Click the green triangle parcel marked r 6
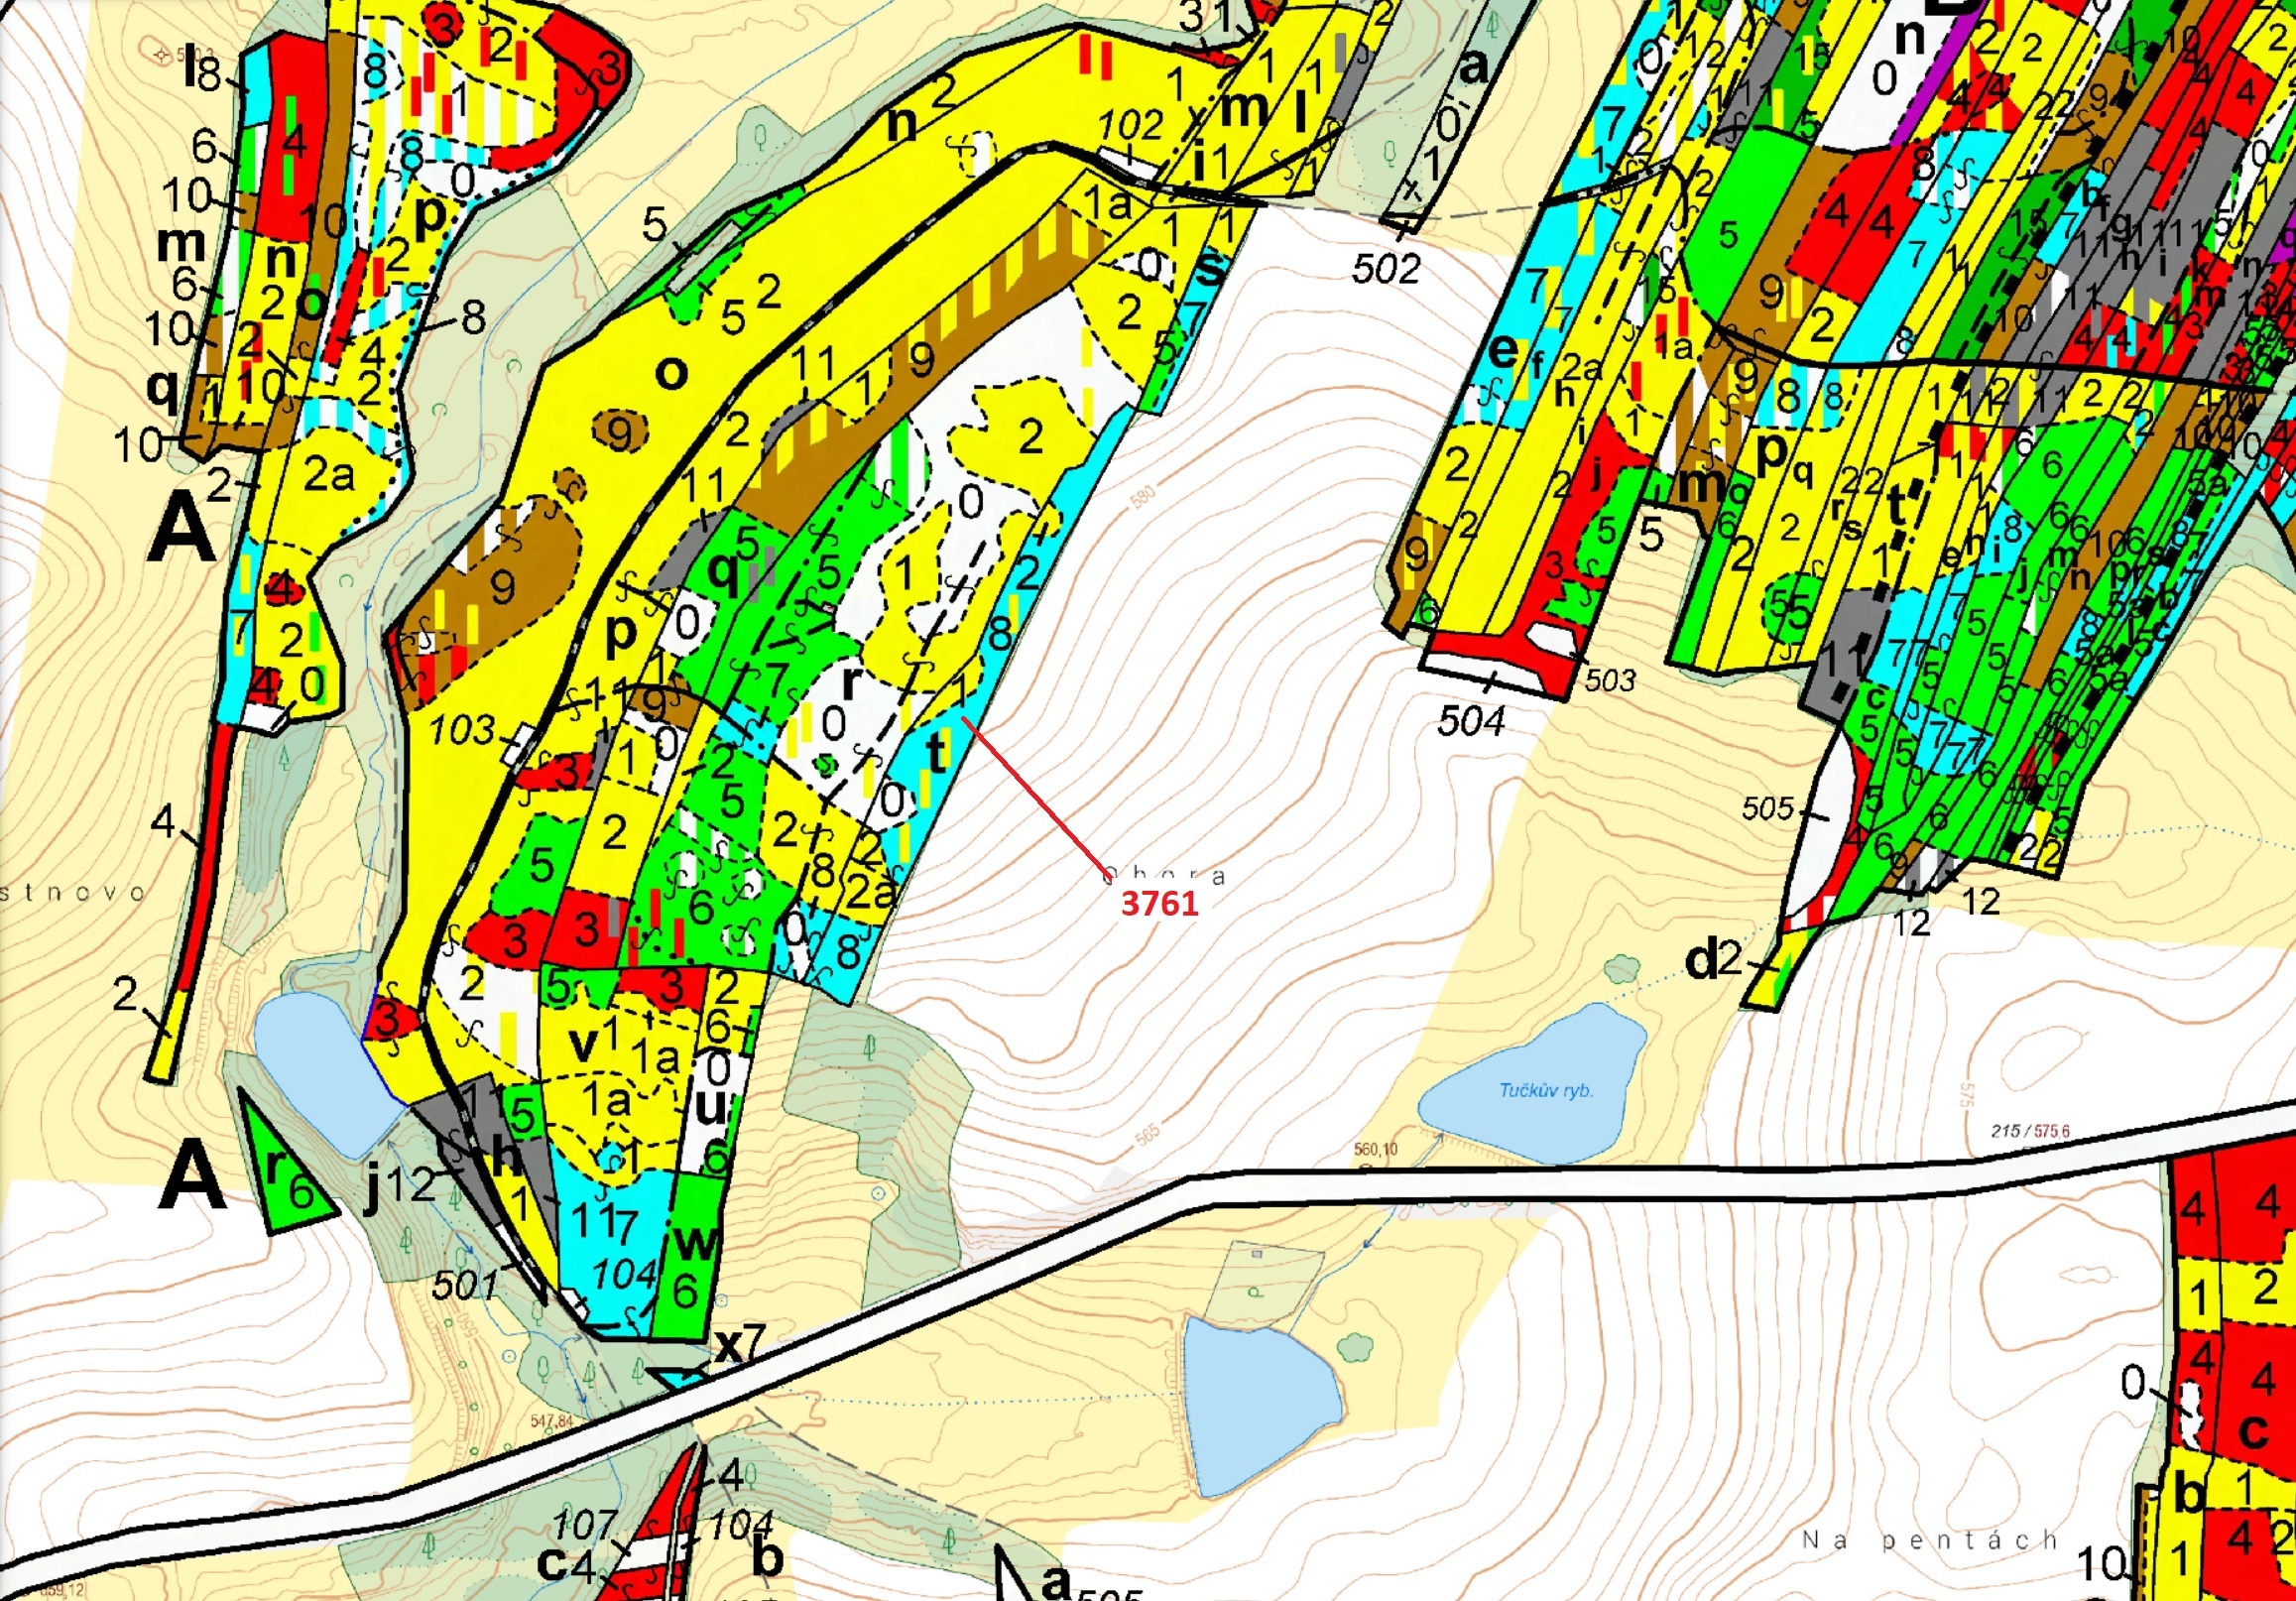Screen dimensions: 2296x1601 click(x=290, y=1180)
